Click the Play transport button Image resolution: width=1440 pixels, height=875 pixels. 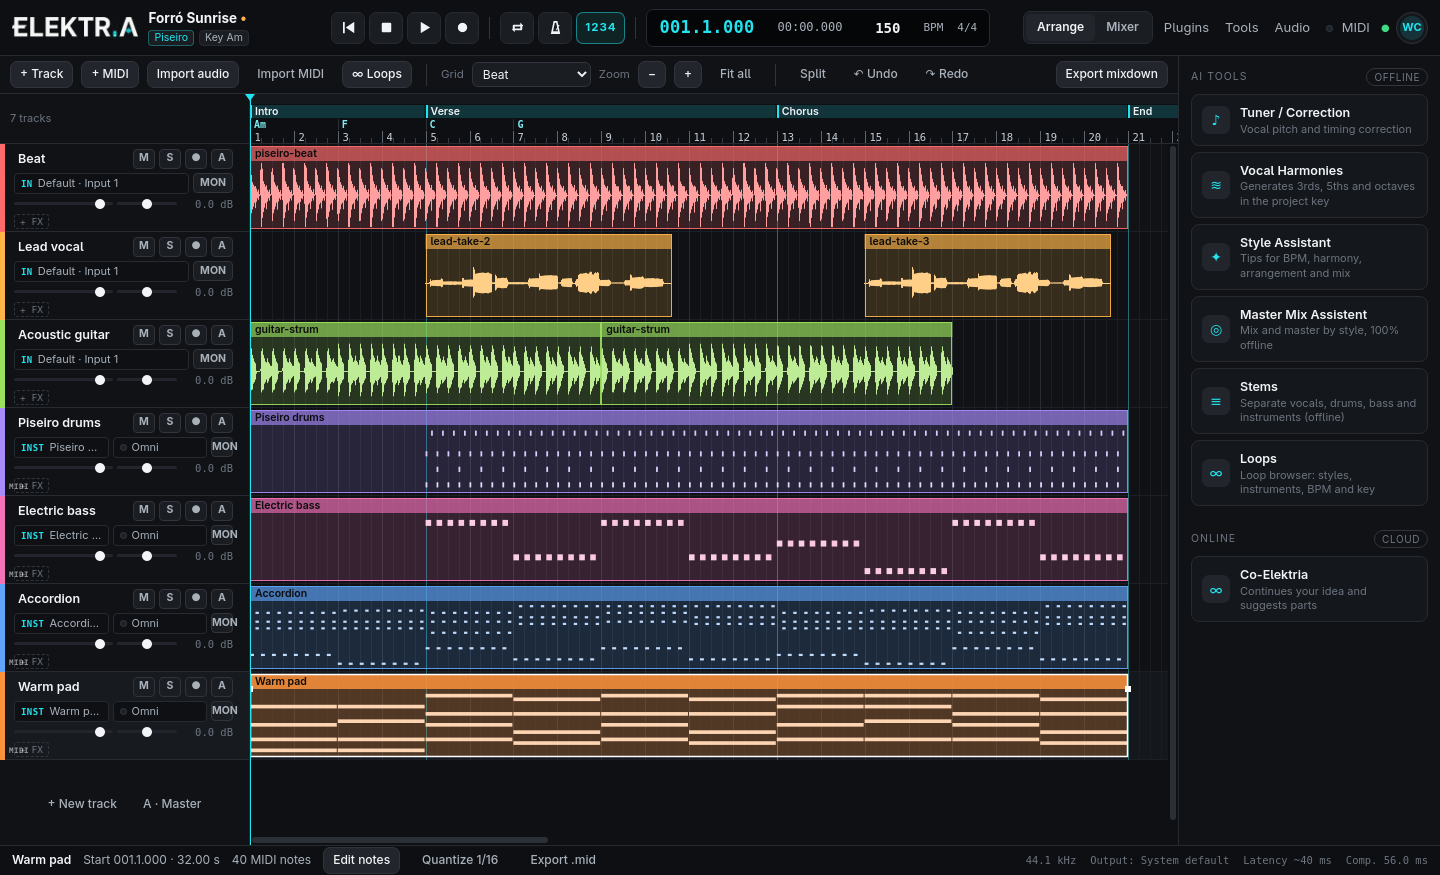424,28
